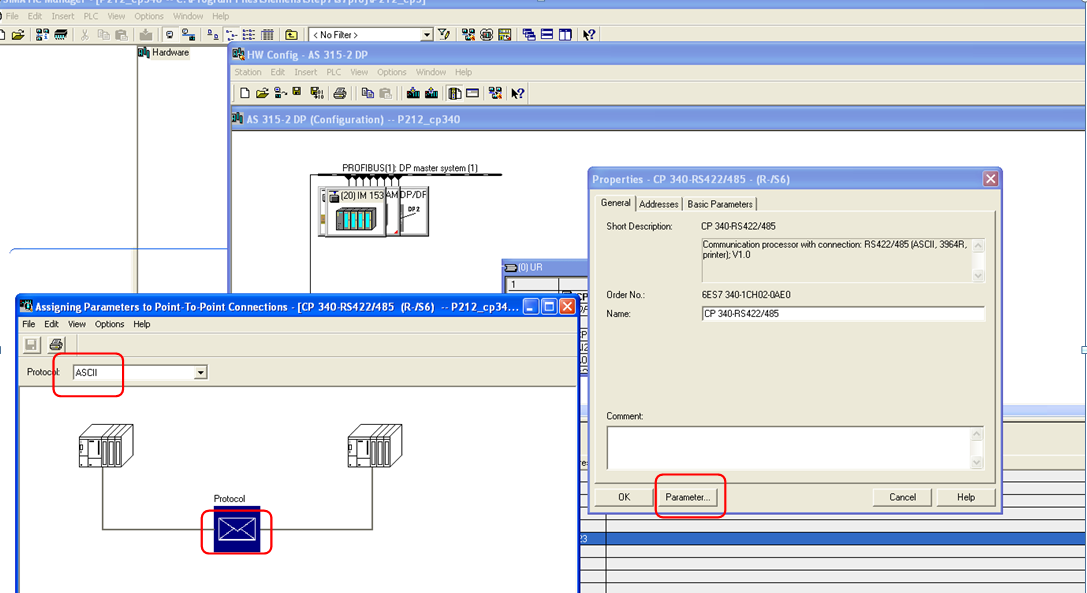Image resolution: width=1087 pixels, height=593 pixels.
Task: Click the Parameter... button
Action: (x=688, y=497)
